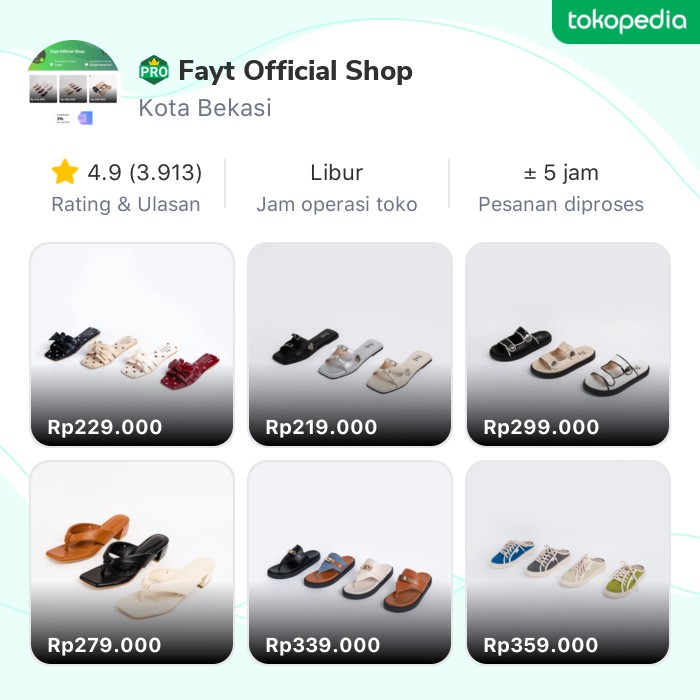The image size is (700, 700).
Task: Open the lace-up sneaker mules product image
Action: point(568,550)
